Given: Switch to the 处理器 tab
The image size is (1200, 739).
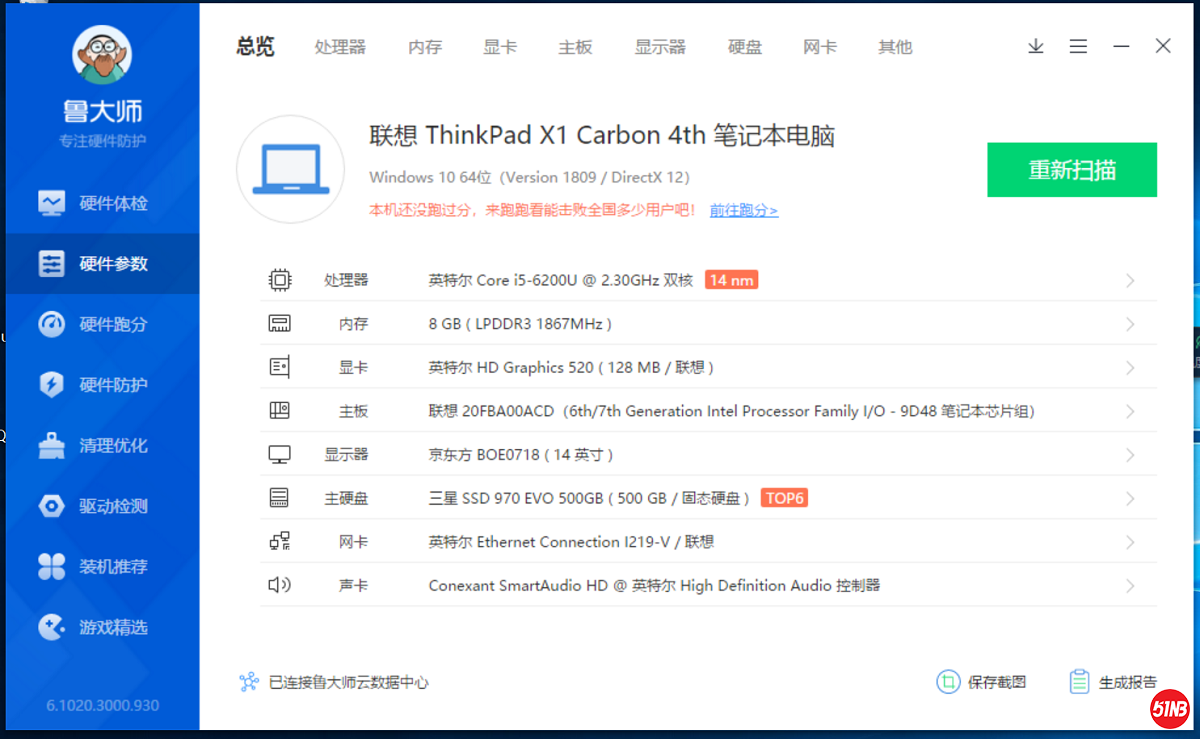Looking at the screenshot, I should pyautogui.click(x=340, y=47).
